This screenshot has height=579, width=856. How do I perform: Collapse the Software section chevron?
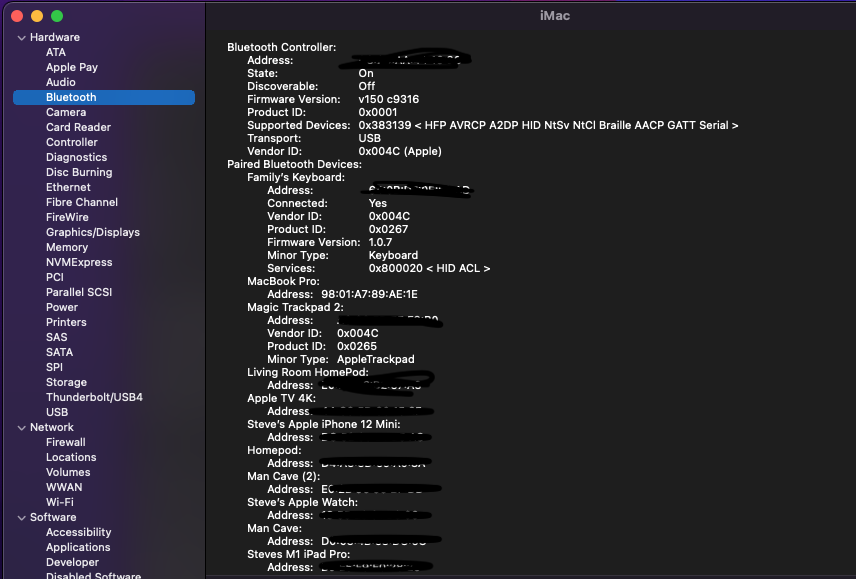click(x=22, y=518)
